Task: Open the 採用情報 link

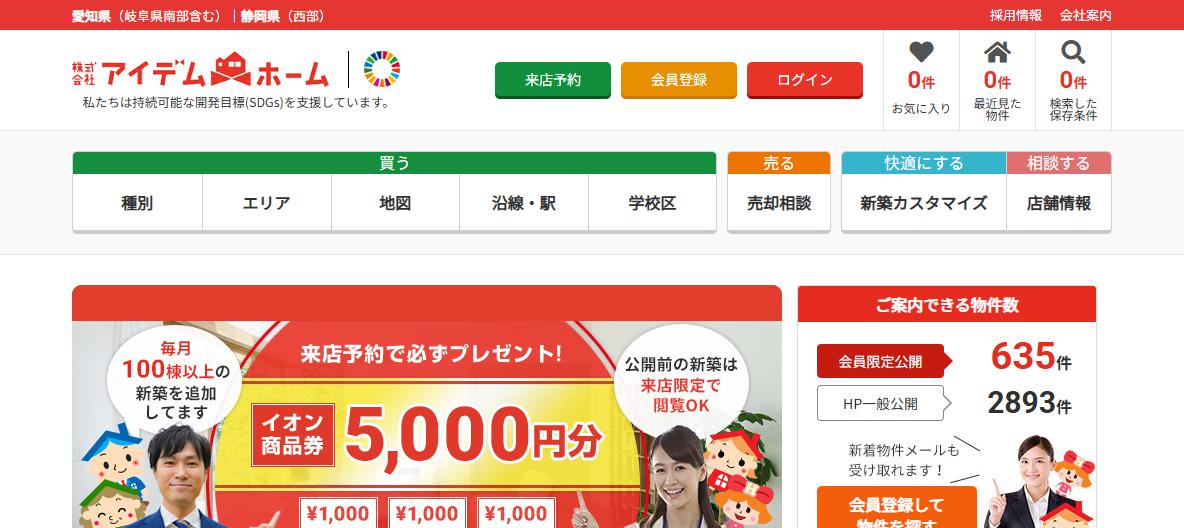Action: click(1016, 15)
